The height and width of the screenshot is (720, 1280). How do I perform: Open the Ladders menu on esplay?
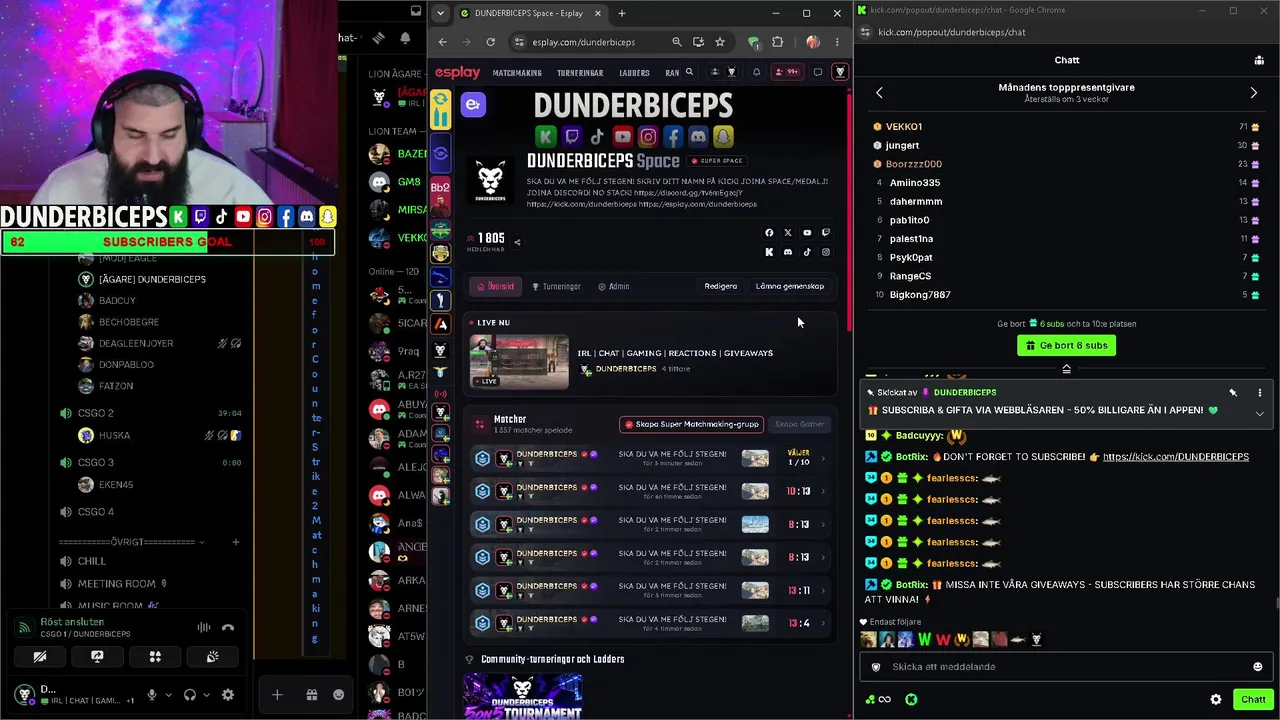click(634, 73)
